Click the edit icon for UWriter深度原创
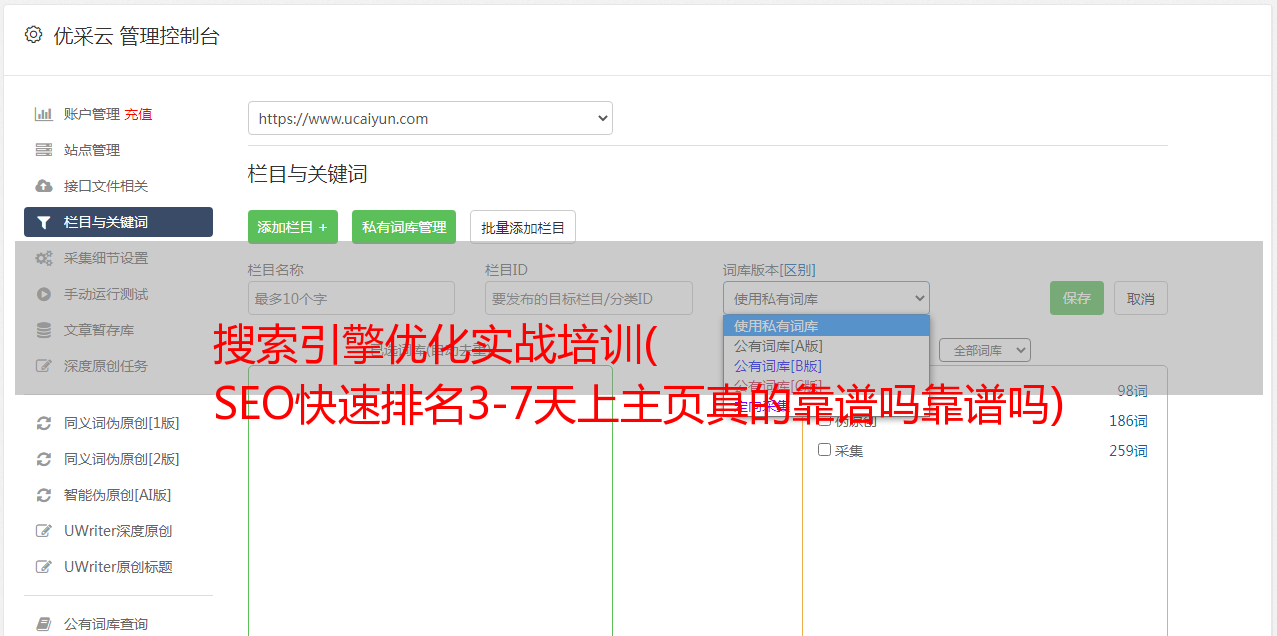The image size is (1277, 636). pos(44,531)
